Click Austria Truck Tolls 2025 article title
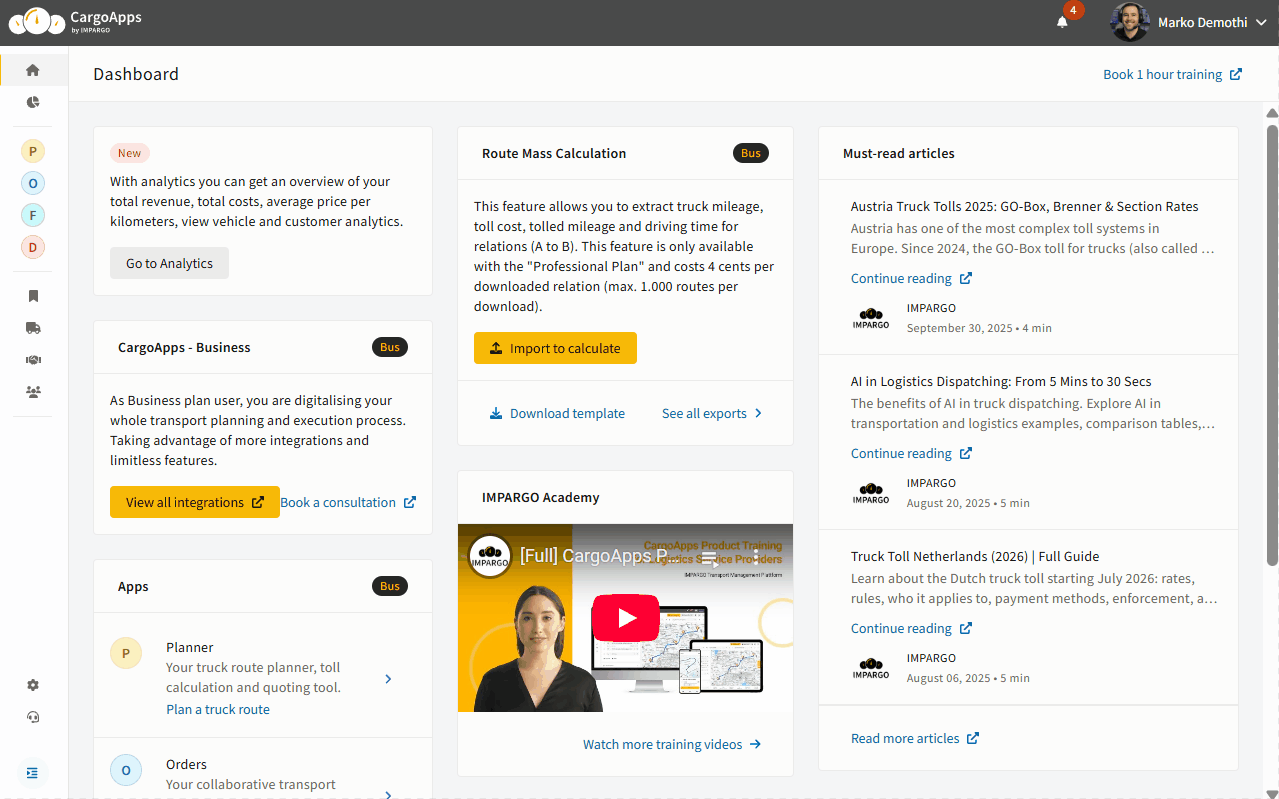This screenshot has width=1279, height=799. tap(1024, 206)
